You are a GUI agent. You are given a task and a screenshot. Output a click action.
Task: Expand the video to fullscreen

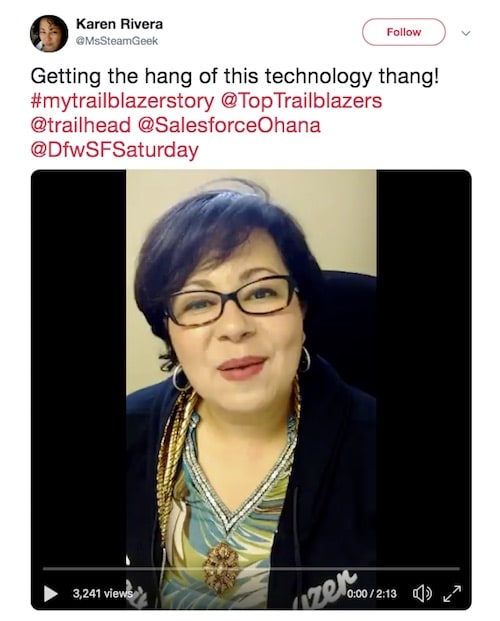(452, 593)
